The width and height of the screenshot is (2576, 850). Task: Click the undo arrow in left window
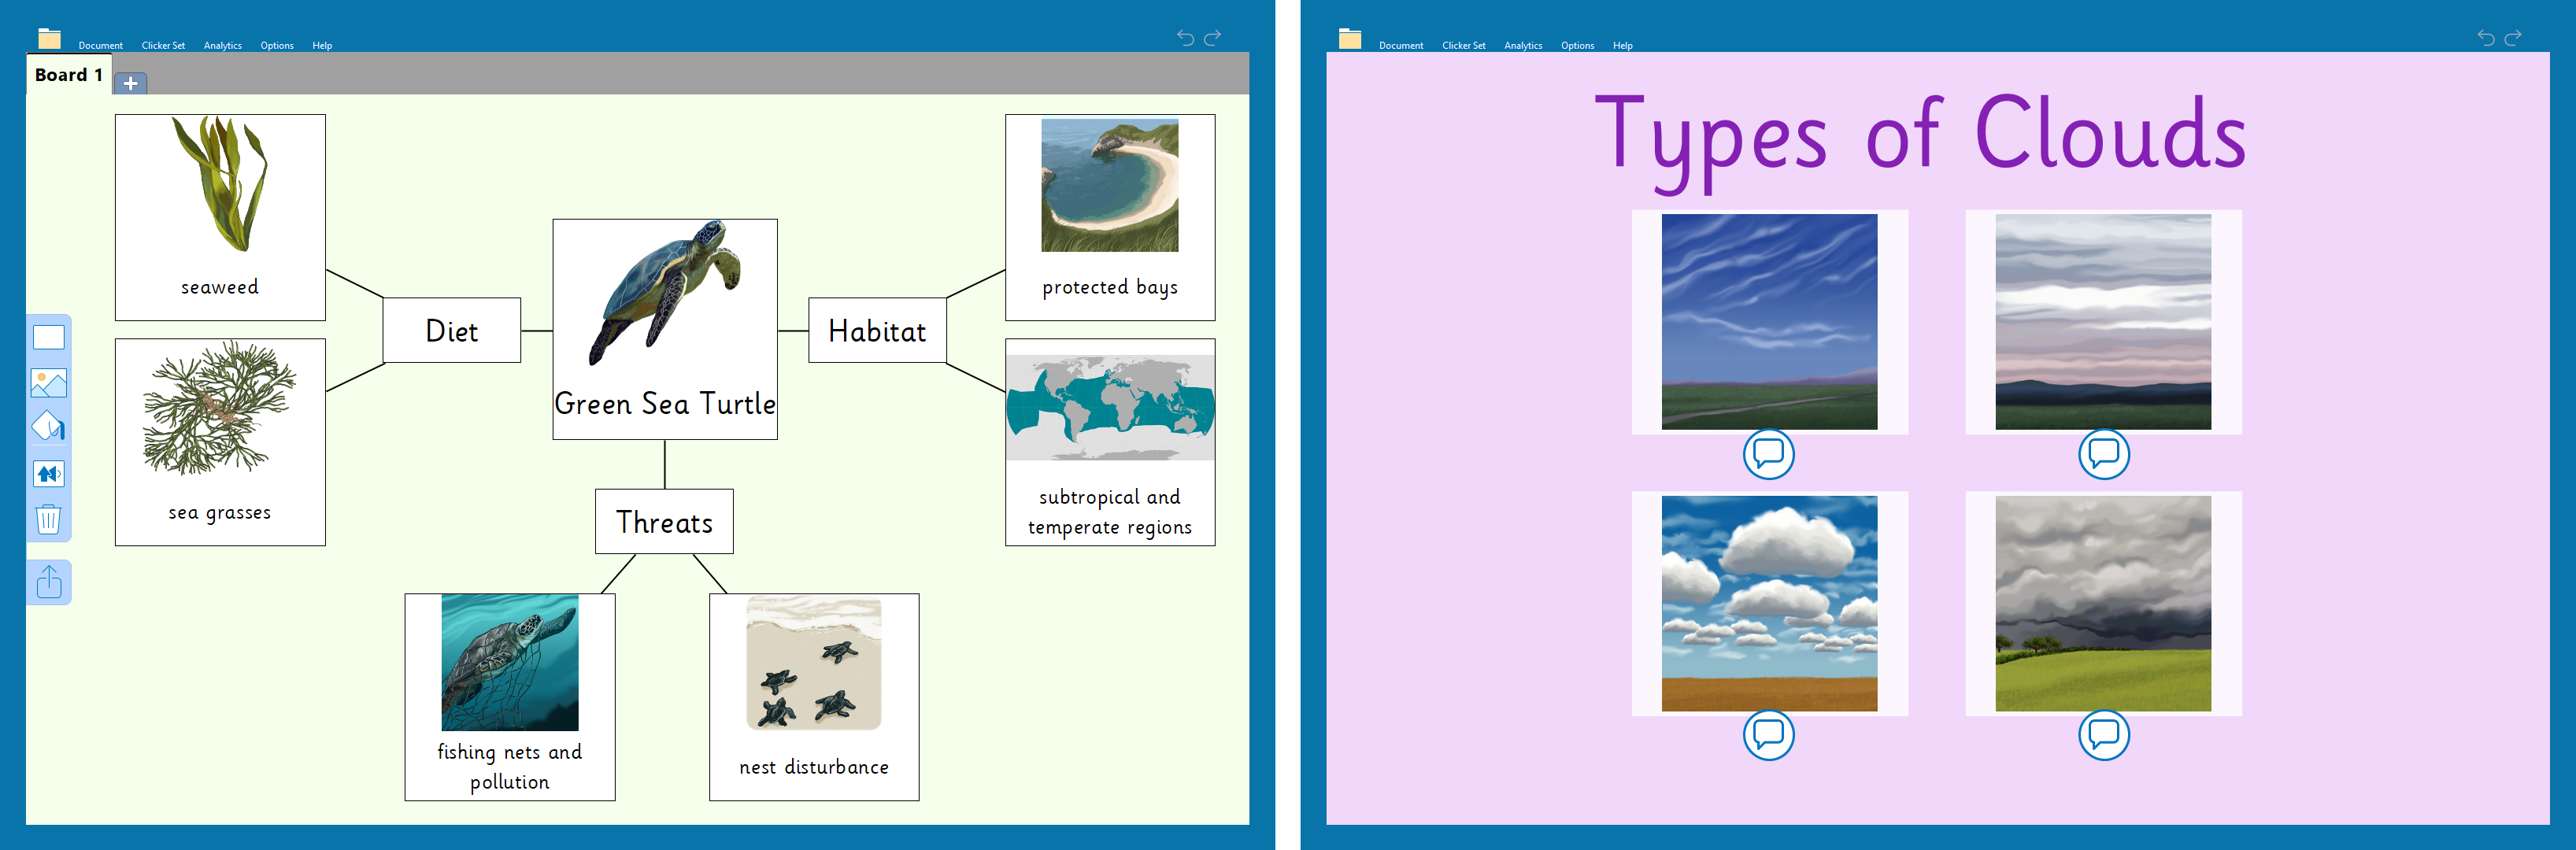point(1185,38)
